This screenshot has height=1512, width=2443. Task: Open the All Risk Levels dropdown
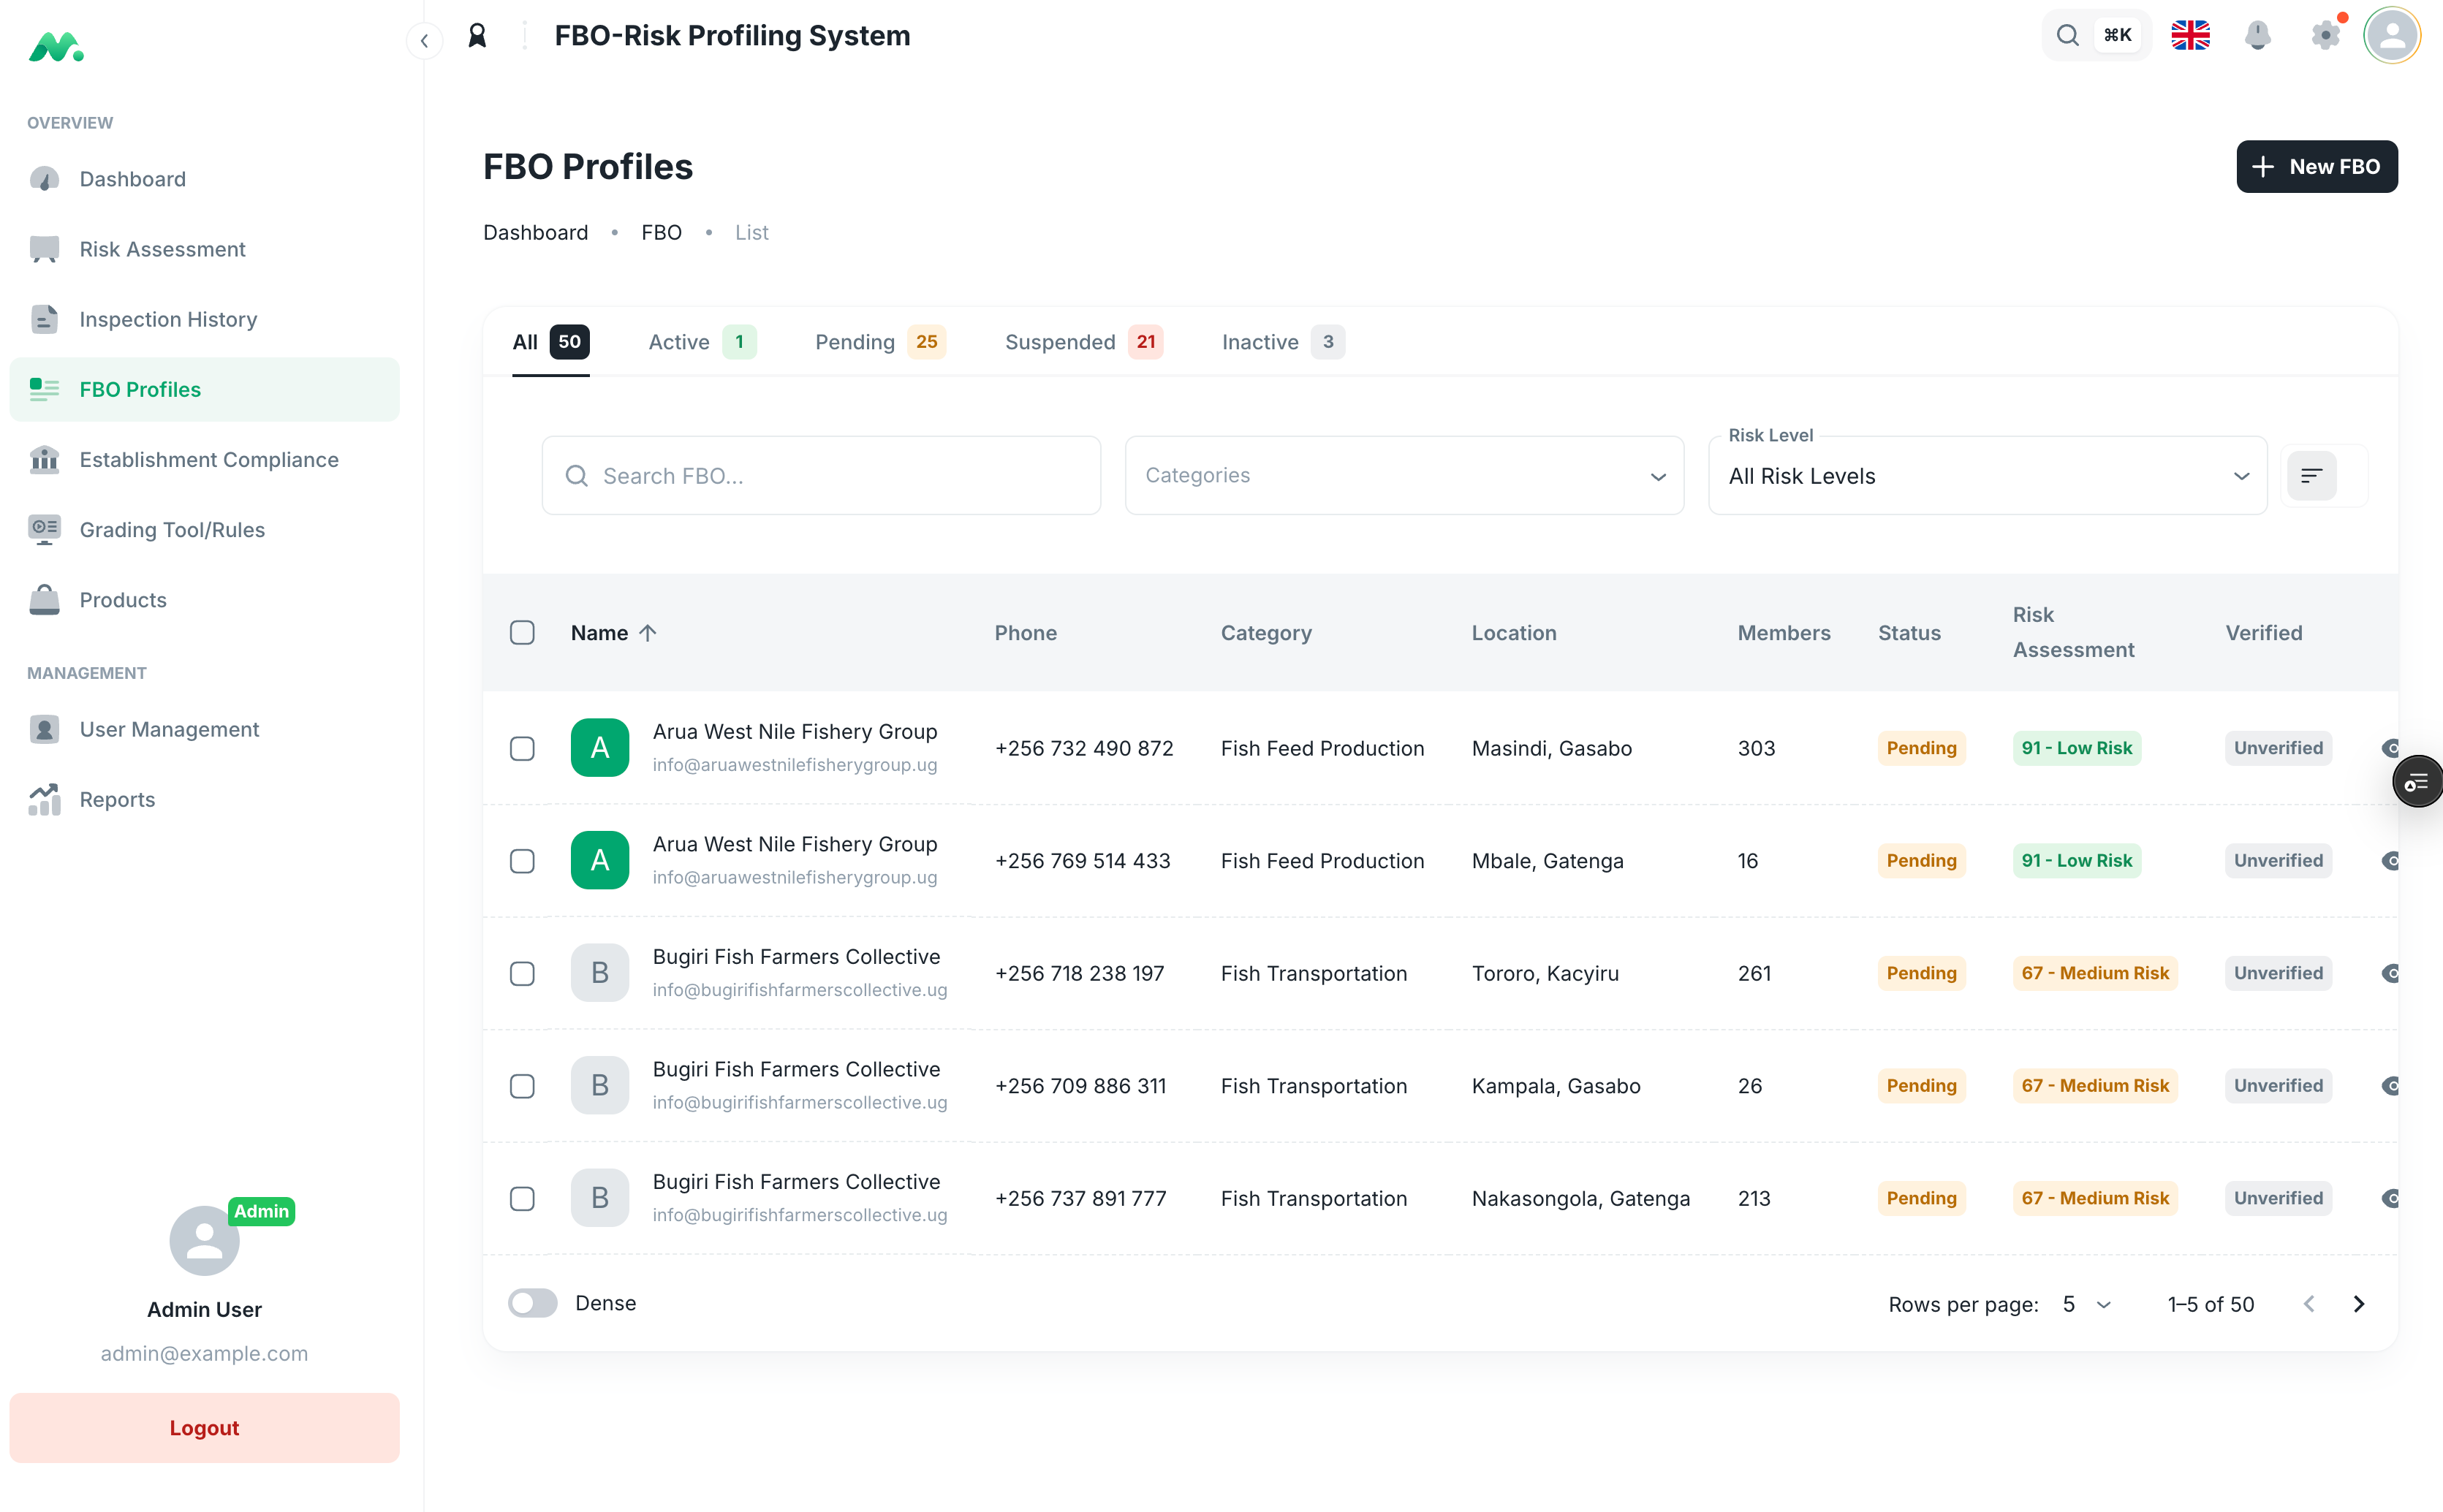click(x=1987, y=476)
